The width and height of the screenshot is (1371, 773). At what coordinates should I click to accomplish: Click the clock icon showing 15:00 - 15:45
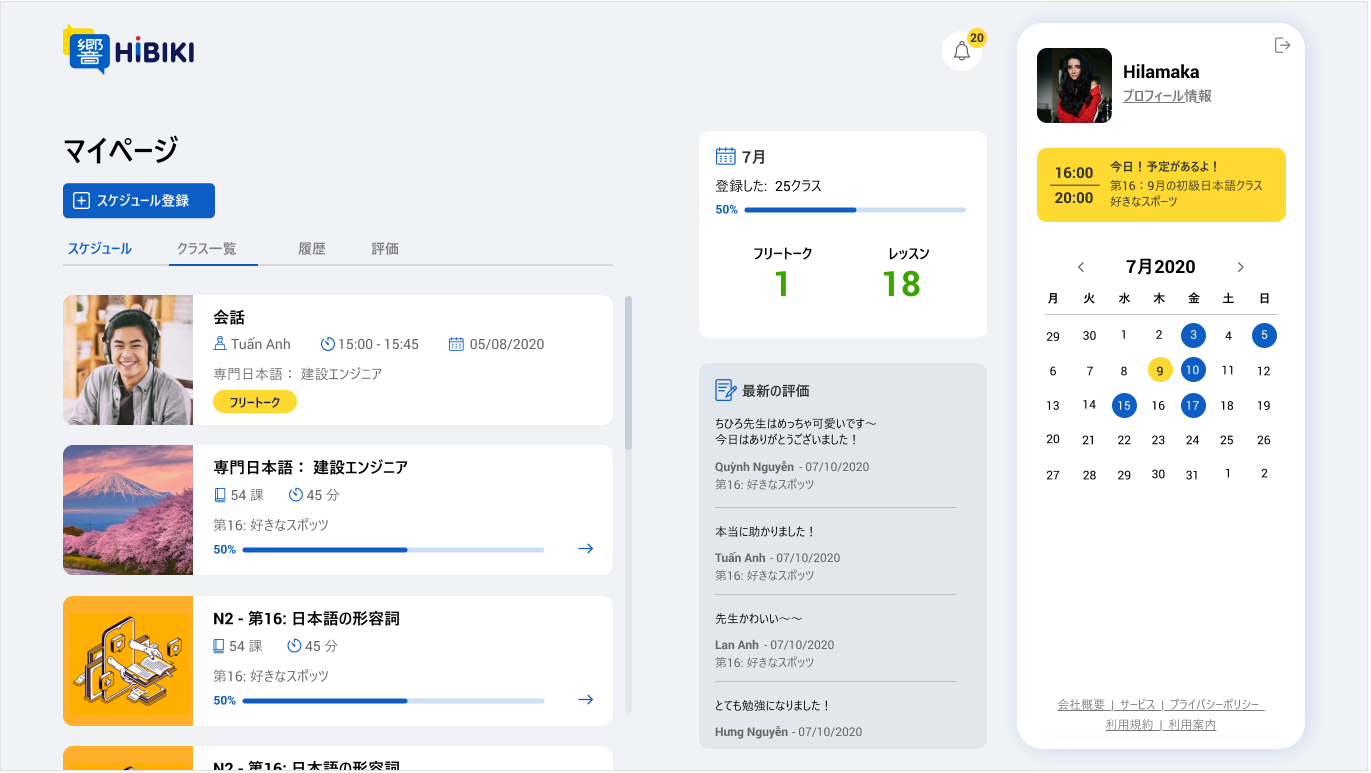(330, 343)
